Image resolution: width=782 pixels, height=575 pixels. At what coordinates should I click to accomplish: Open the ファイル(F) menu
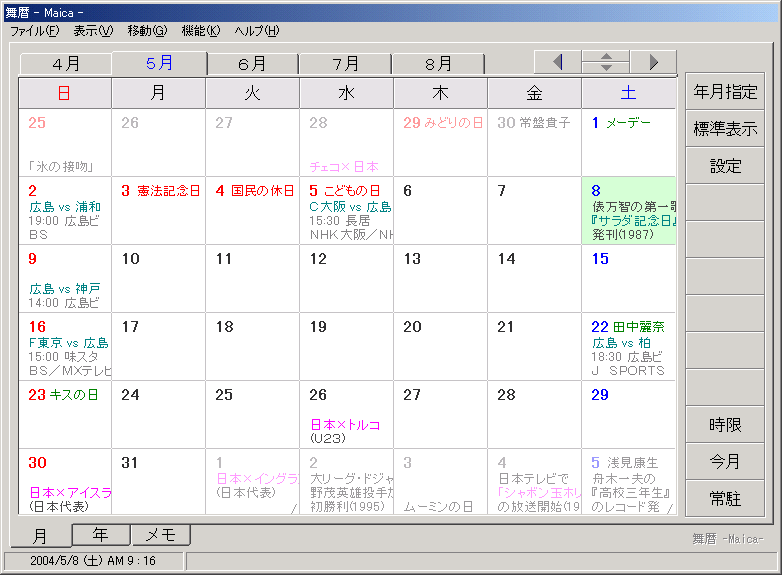click(34, 31)
